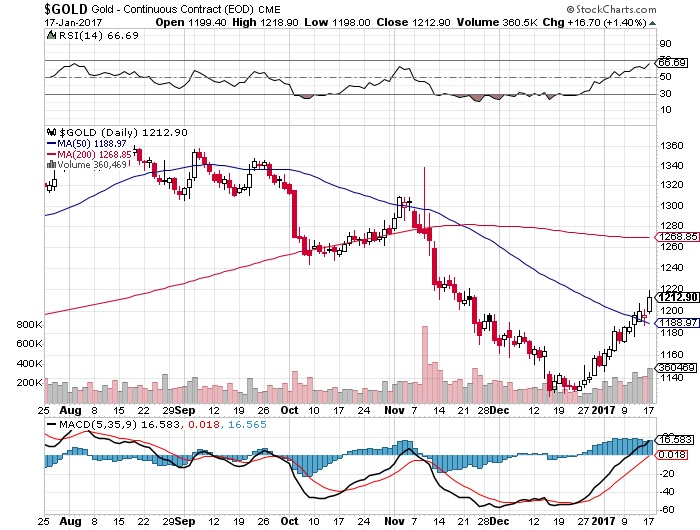Click the RSI 90 axis label
The width and height of the screenshot is (700, 530).
[x=665, y=44]
